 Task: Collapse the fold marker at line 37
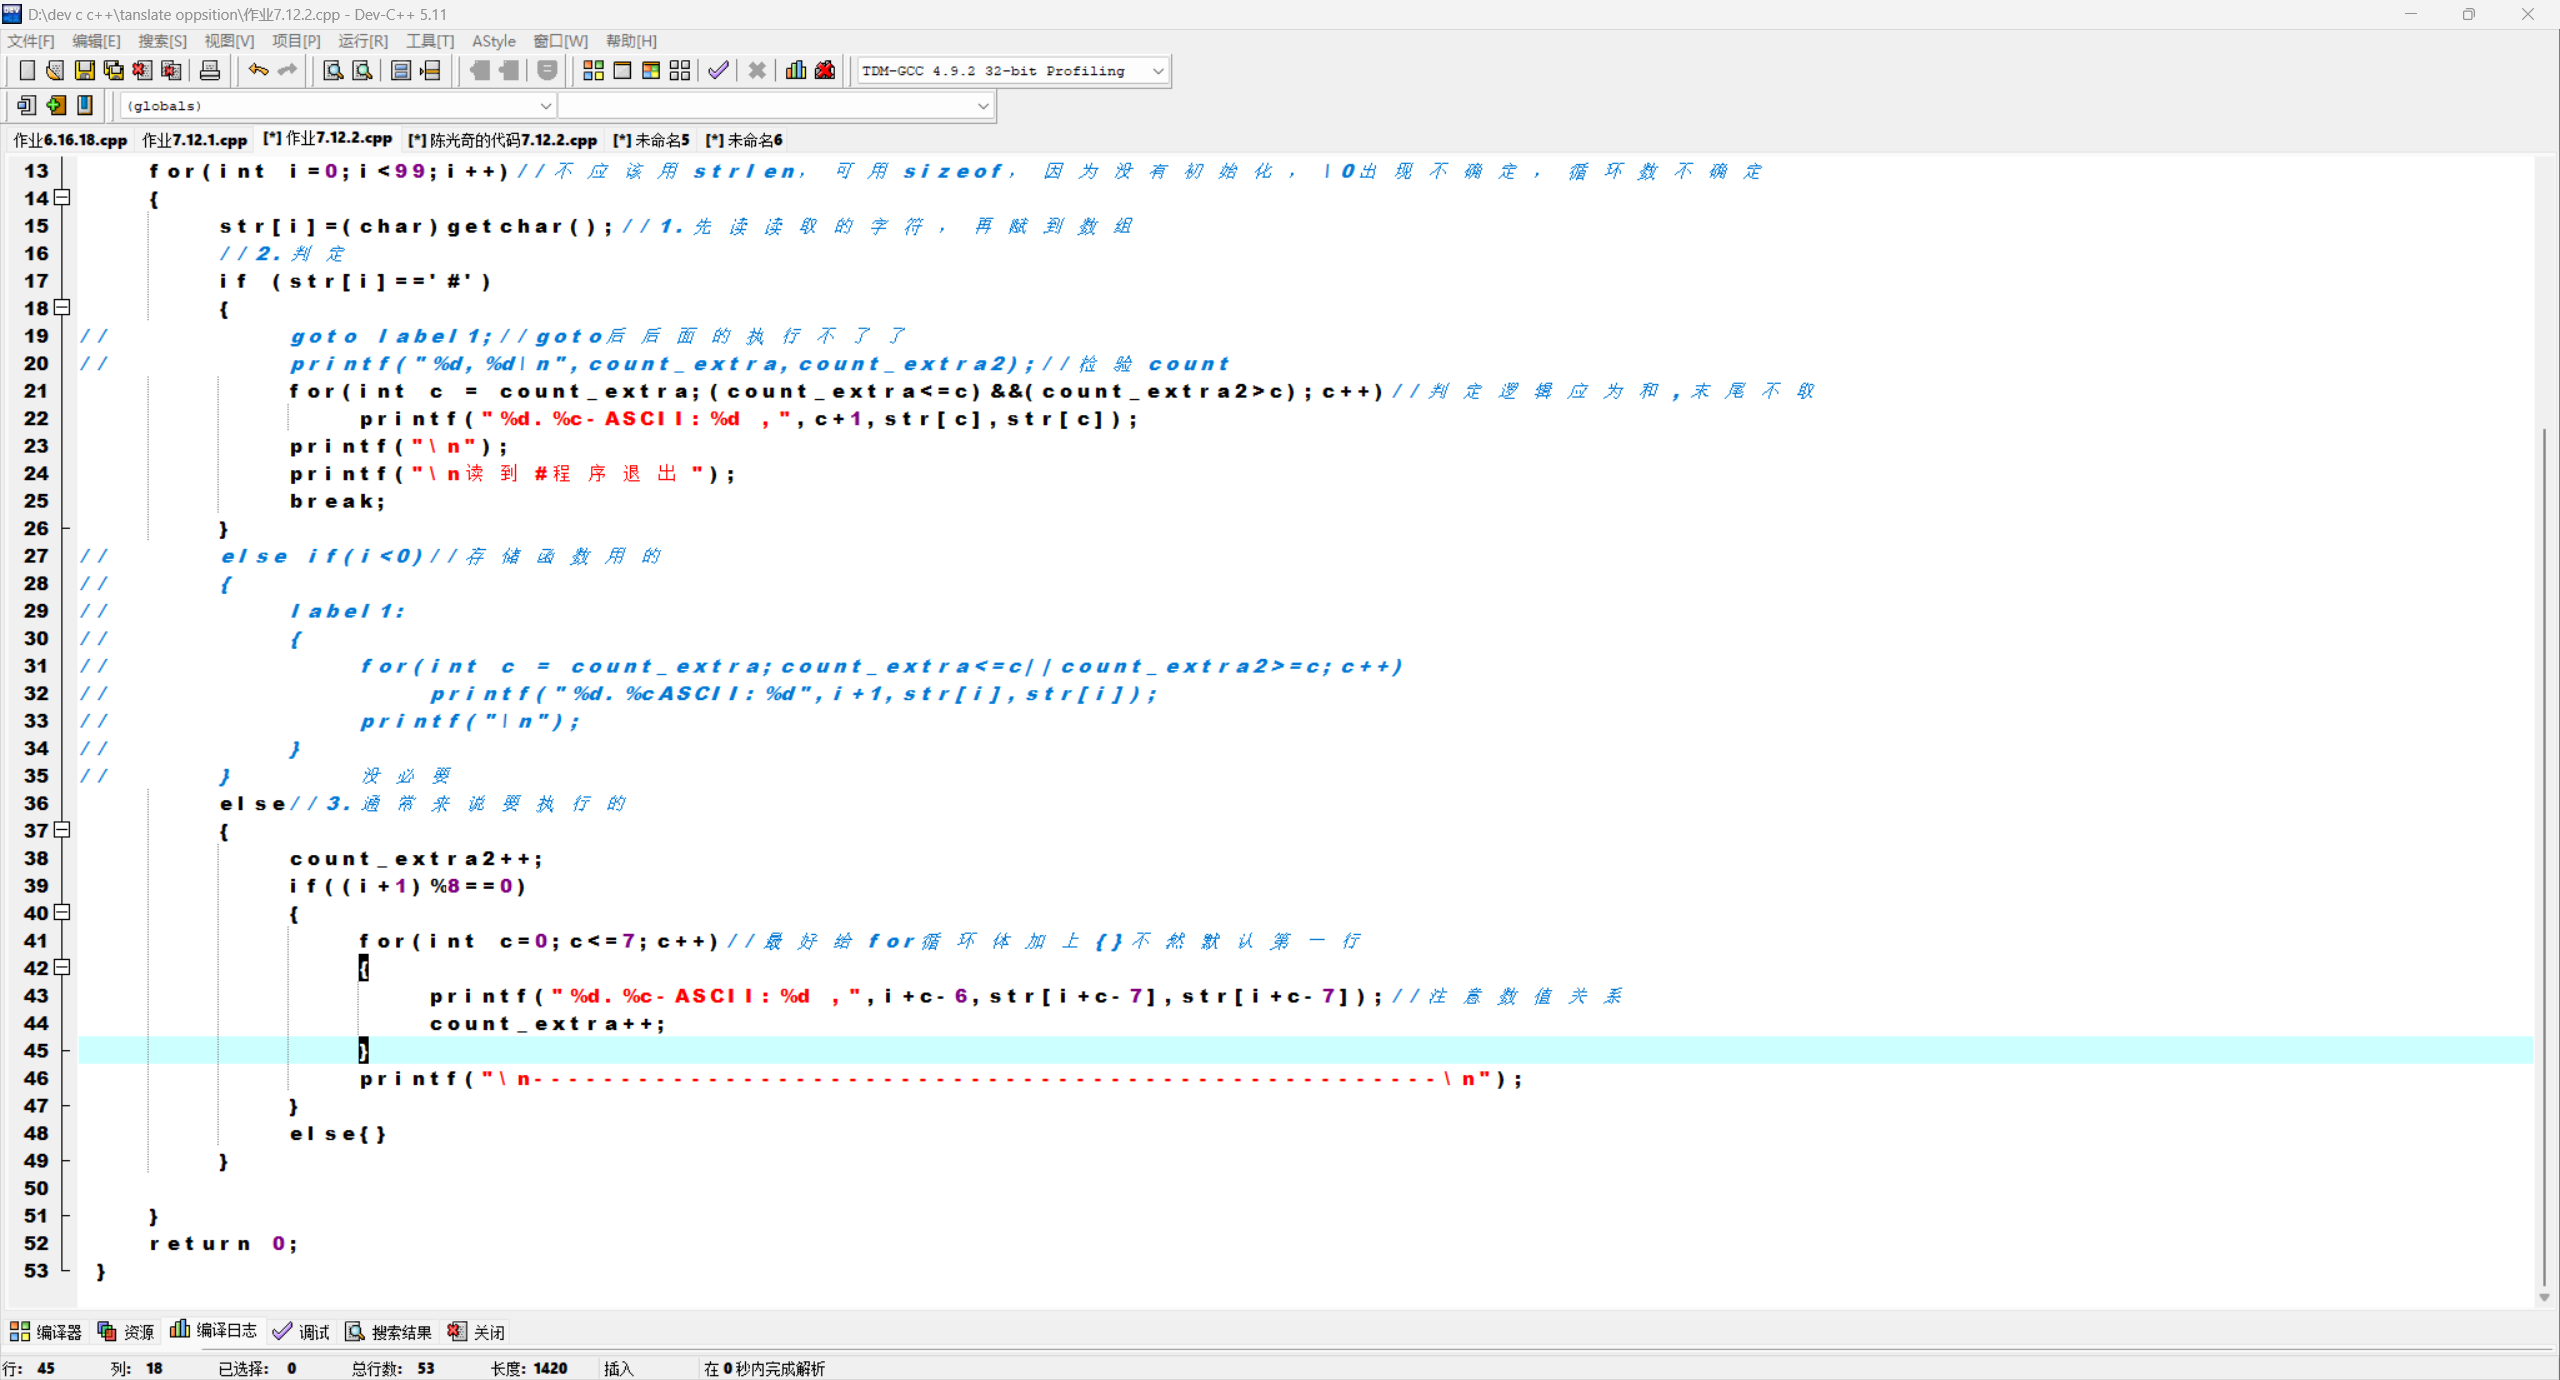[x=62, y=830]
